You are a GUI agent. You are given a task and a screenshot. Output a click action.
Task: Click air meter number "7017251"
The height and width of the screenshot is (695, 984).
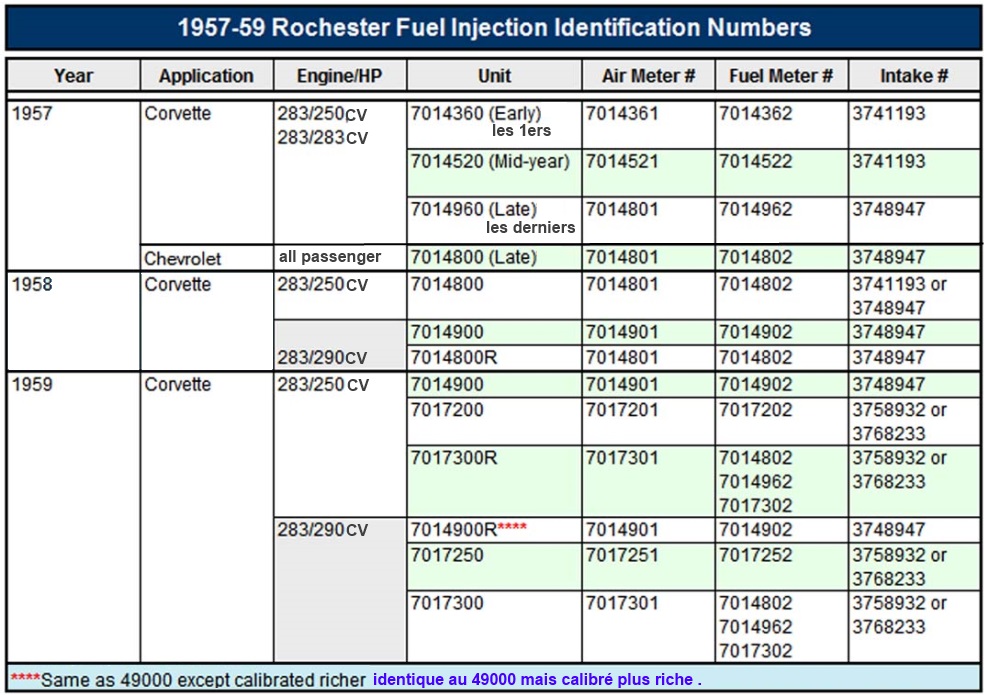point(622,555)
